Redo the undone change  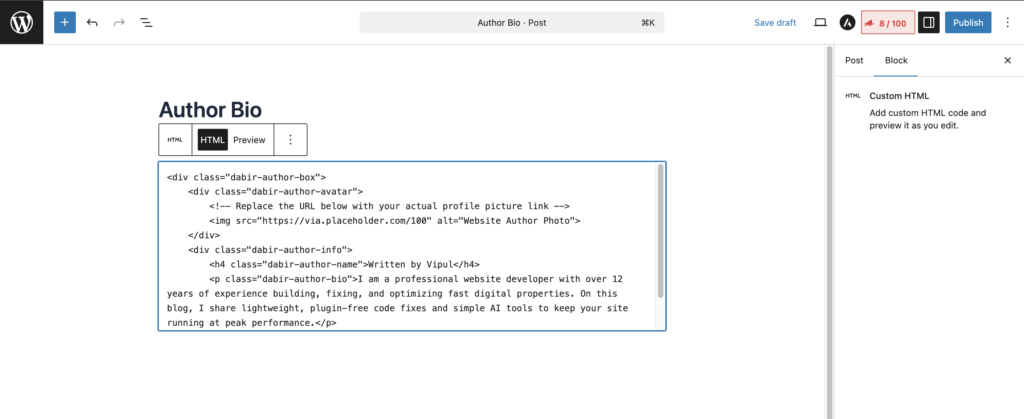click(x=119, y=22)
